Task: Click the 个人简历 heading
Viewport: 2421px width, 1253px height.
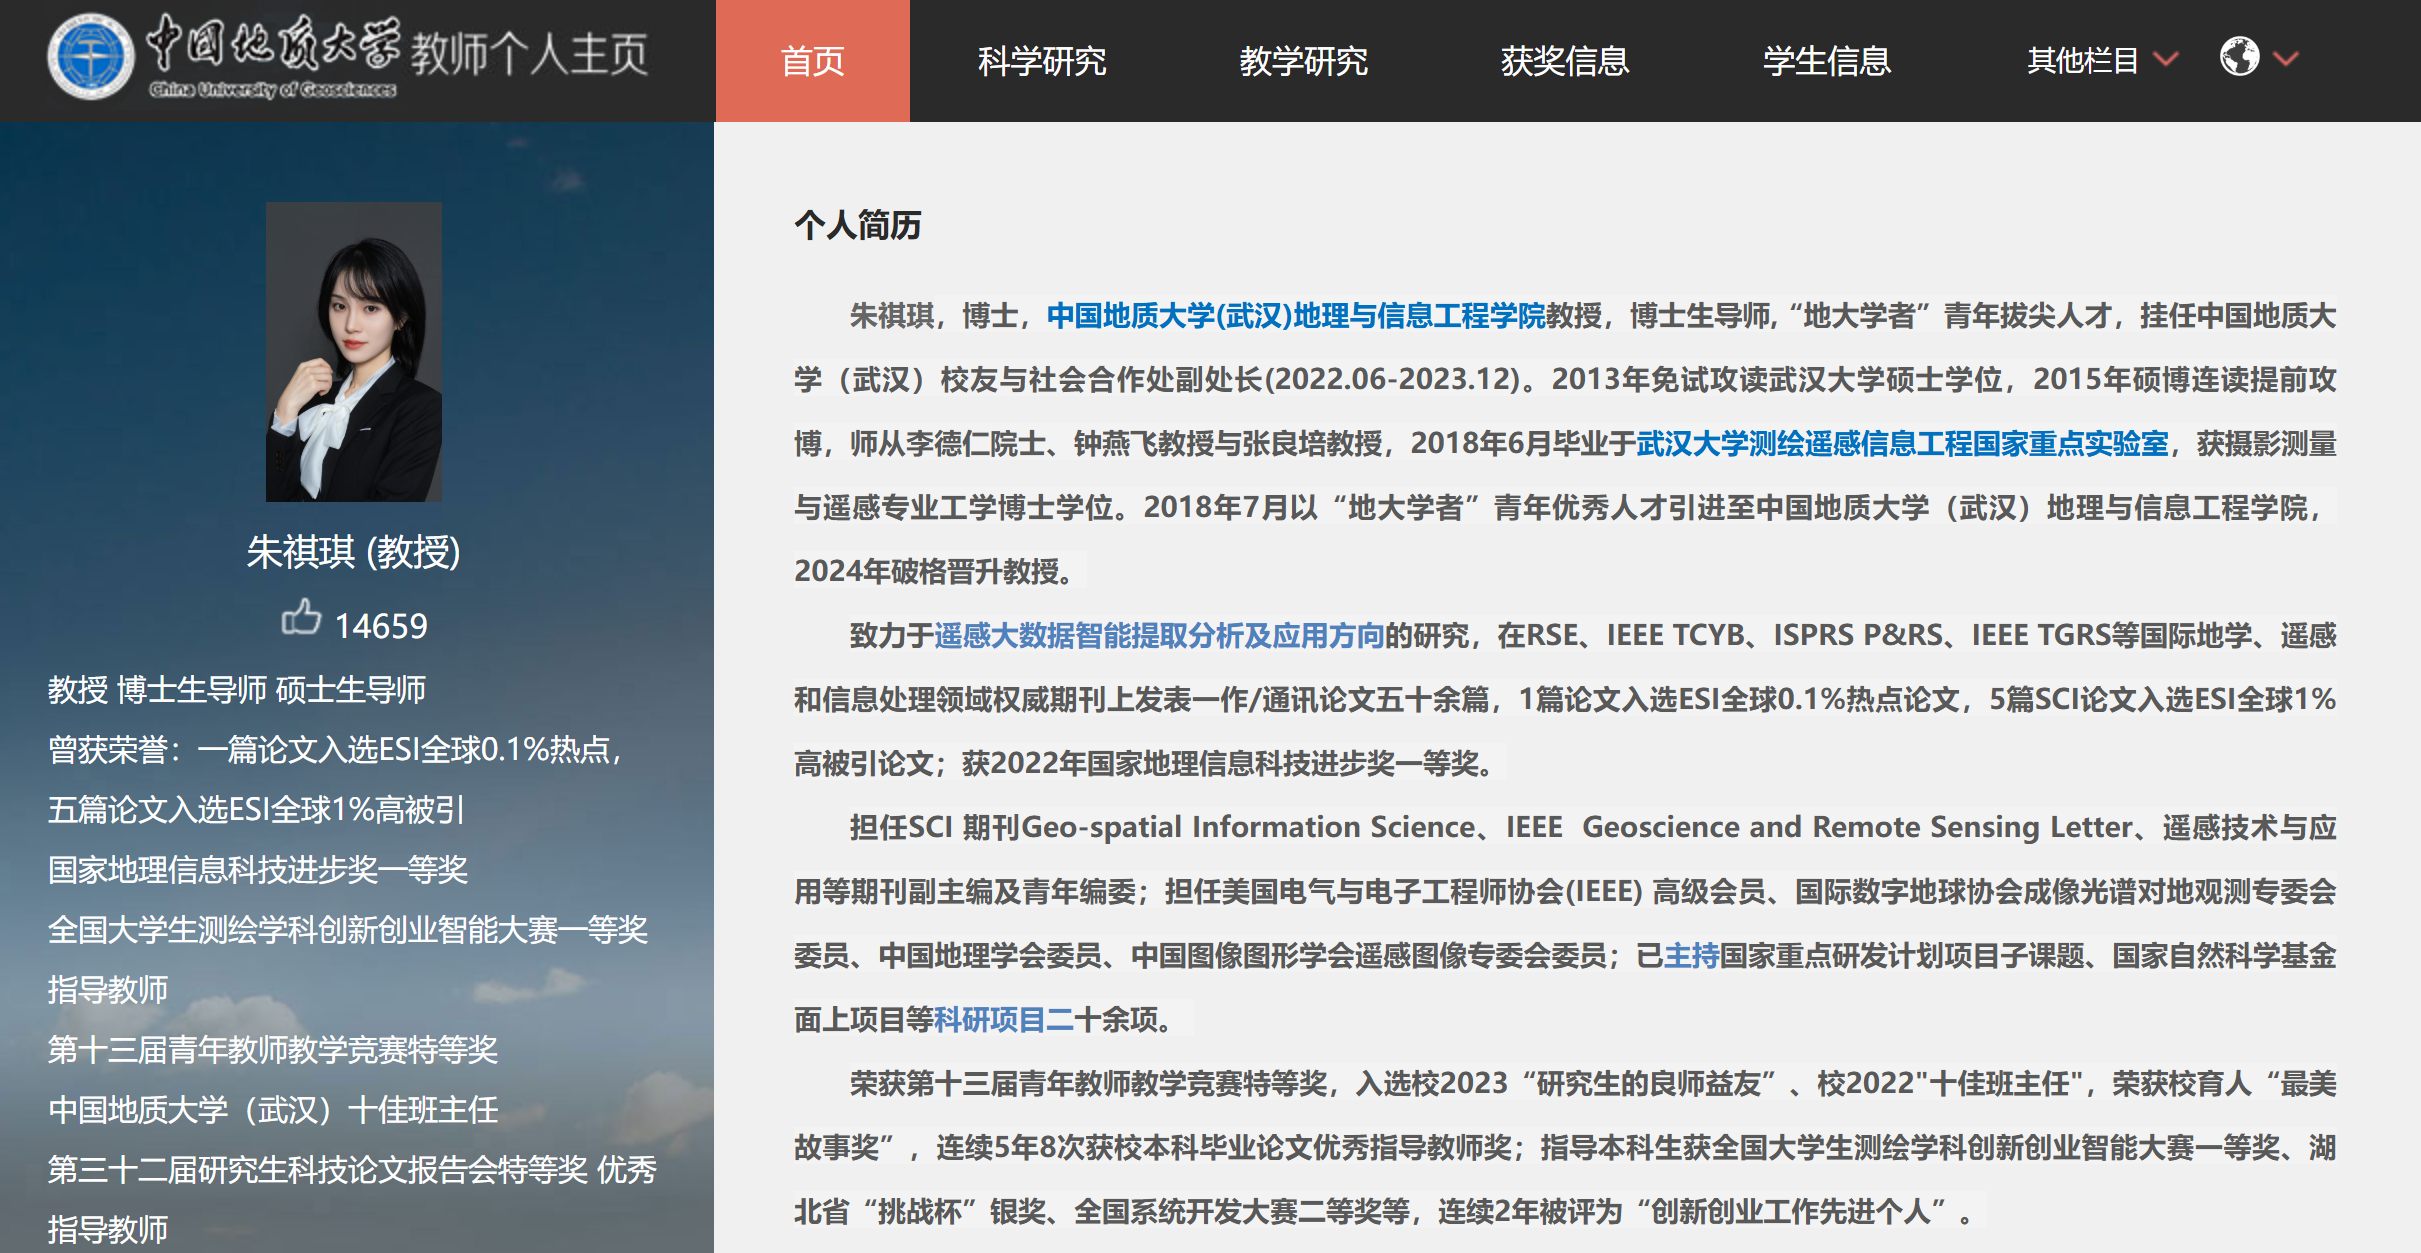Action: pyautogui.click(x=858, y=225)
